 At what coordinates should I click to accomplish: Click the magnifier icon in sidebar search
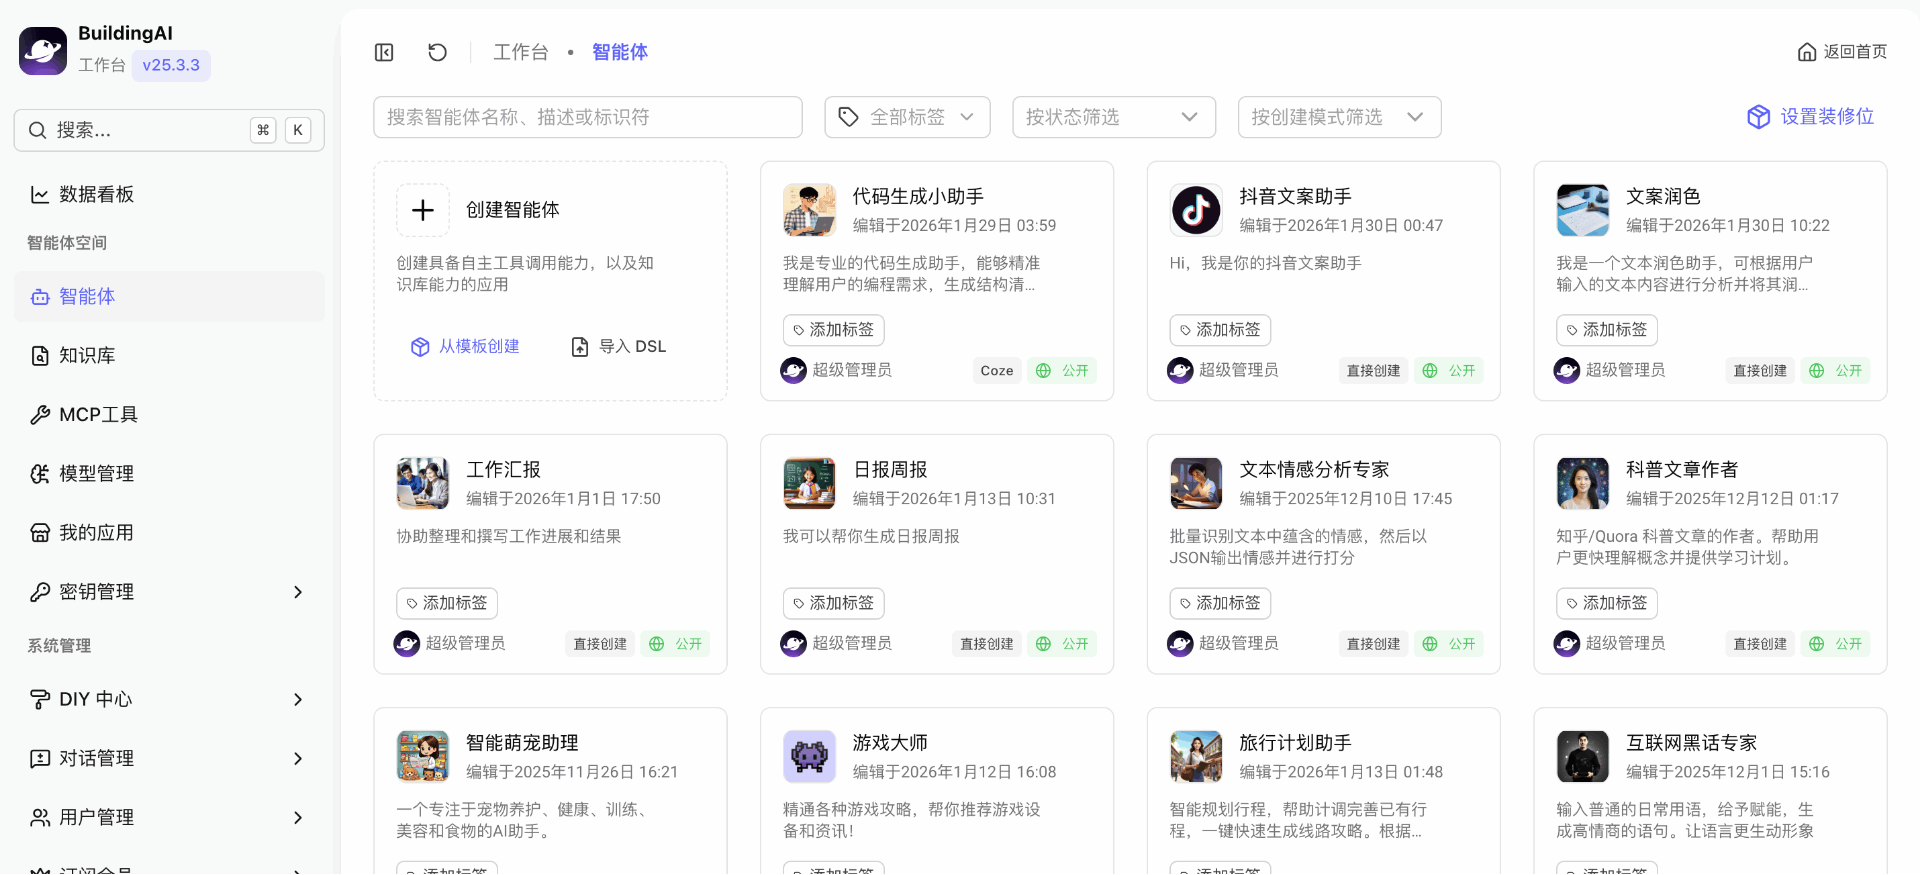38,130
